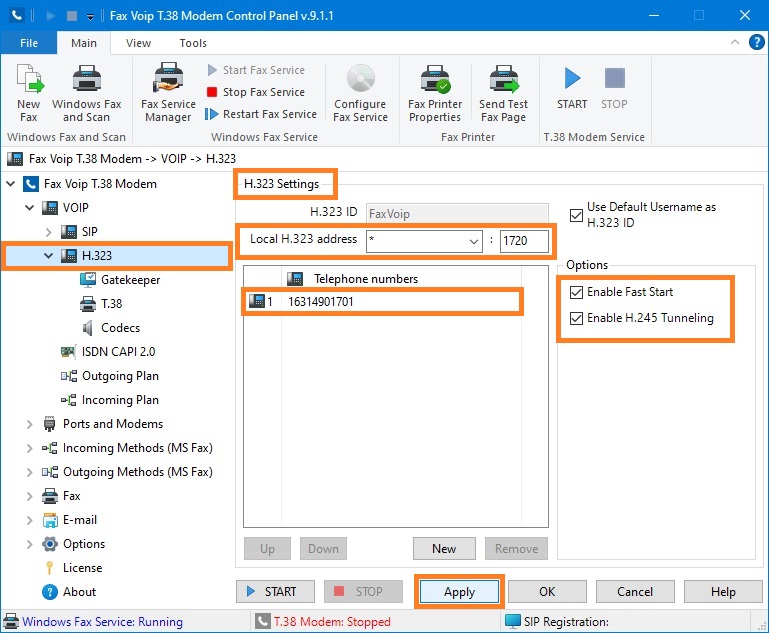Toggle Enable H.245 Tunneling checkbox
Screen dimensions: 769x633
[576, 319]
